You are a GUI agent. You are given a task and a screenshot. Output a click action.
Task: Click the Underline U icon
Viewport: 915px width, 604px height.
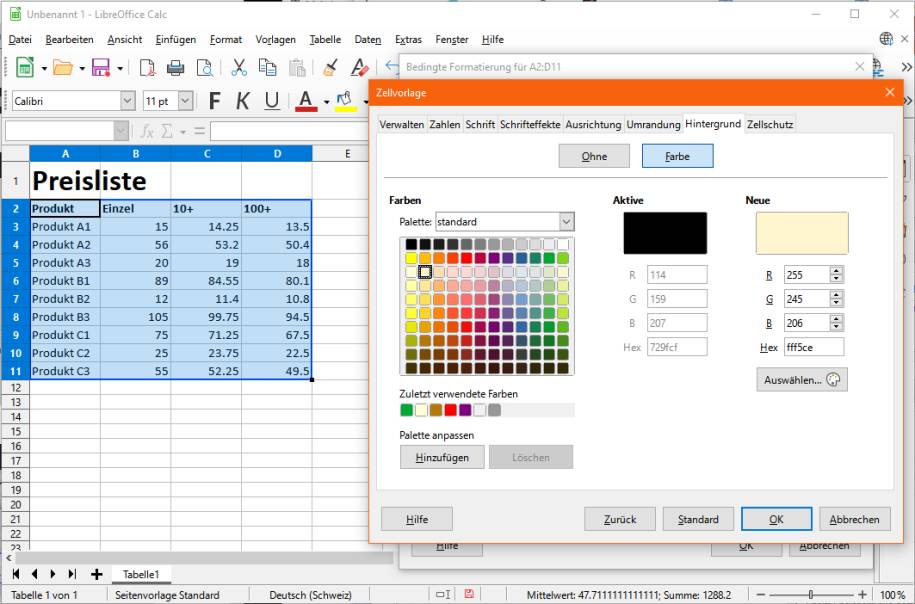[271, 101]
